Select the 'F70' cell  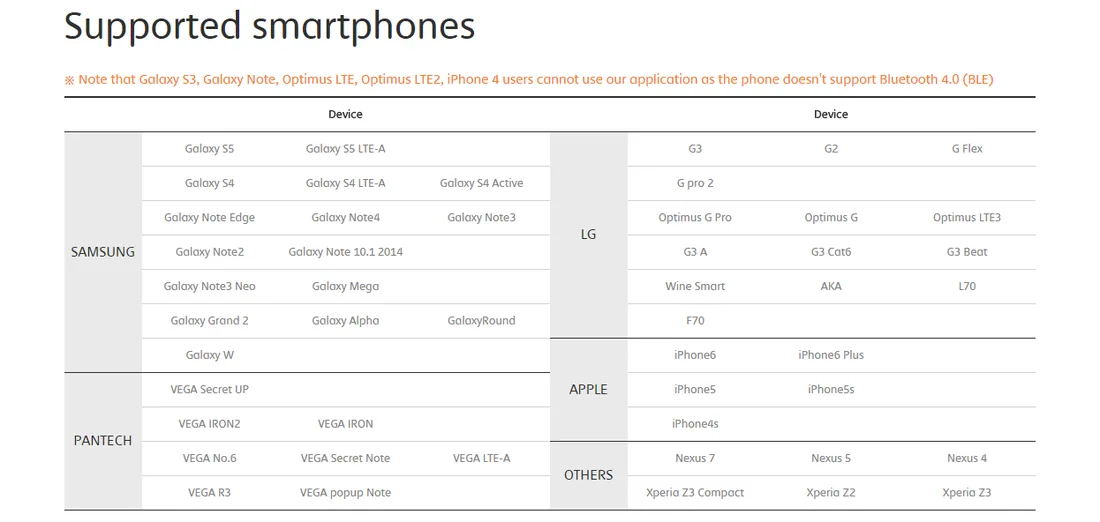pos(695,321)
